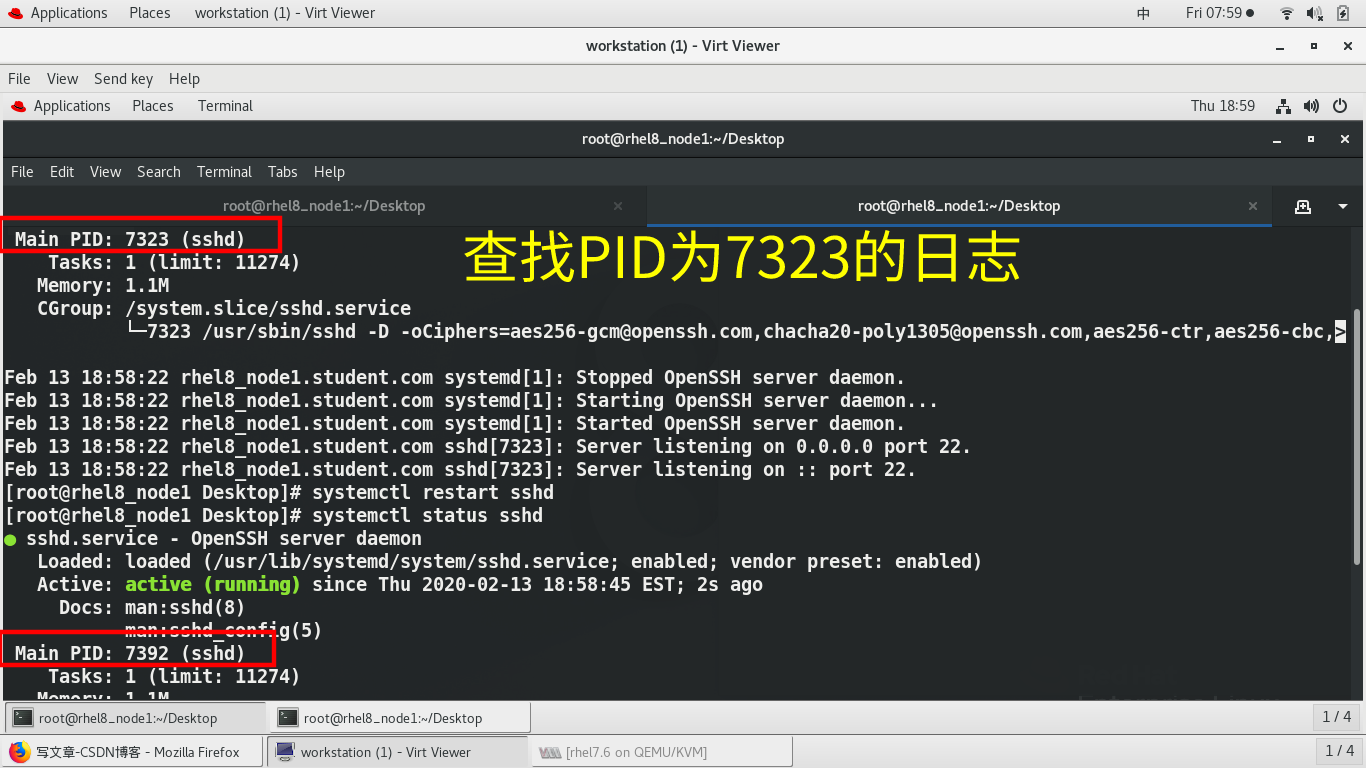The image size is (1366, 768).
Task: Open the terminal tab list dropdown arrow
Action: (x=1342, y=206)
